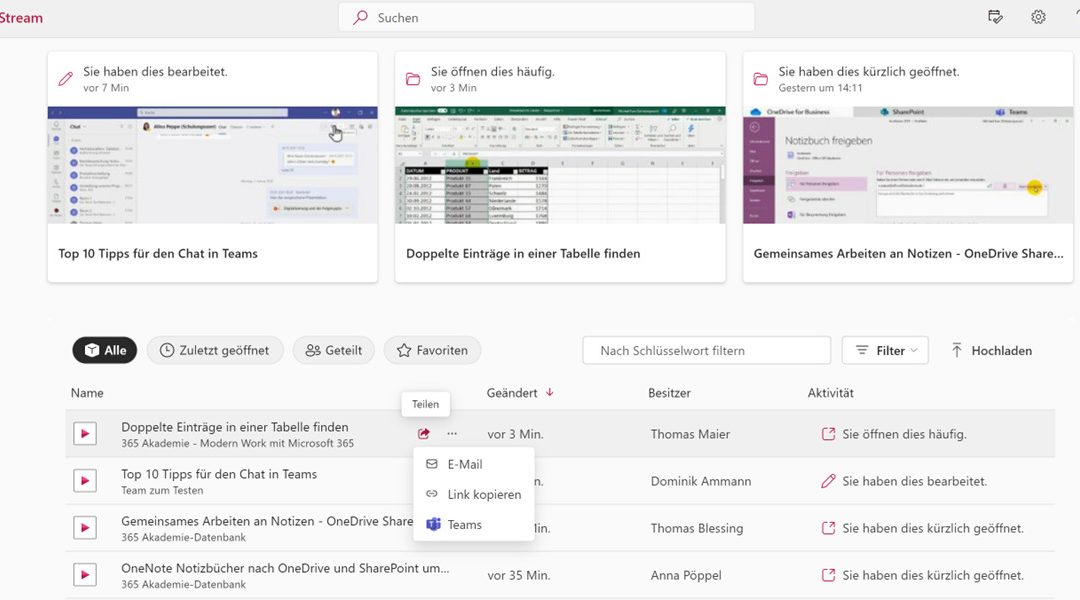Open the more options ellipsis on Doppelte Einträge row

(x=451, y=433)
